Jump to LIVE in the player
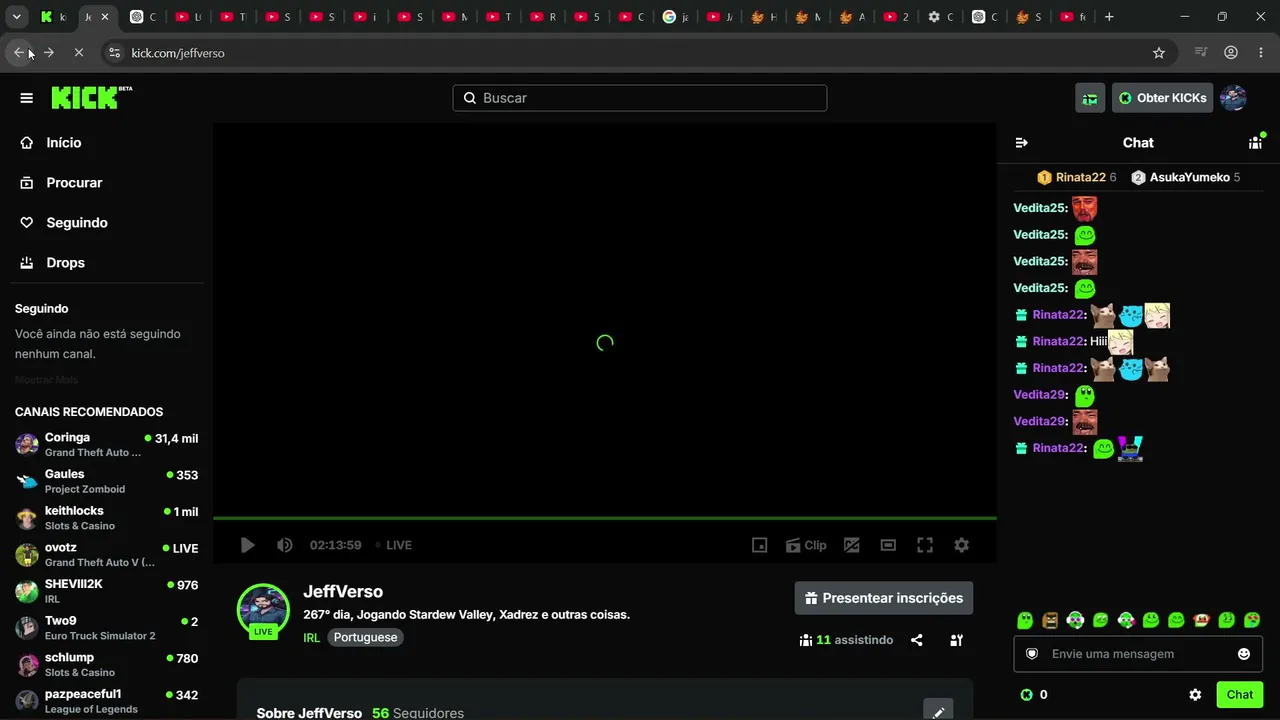This screenshot has width=1280, height=720. (x=394, y=545)
